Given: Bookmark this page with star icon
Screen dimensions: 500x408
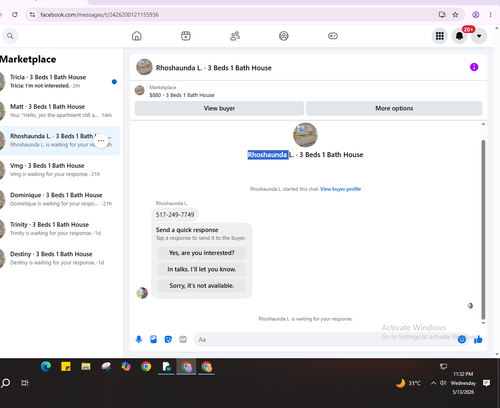Looking at the screenshot, I should point(455,14).
